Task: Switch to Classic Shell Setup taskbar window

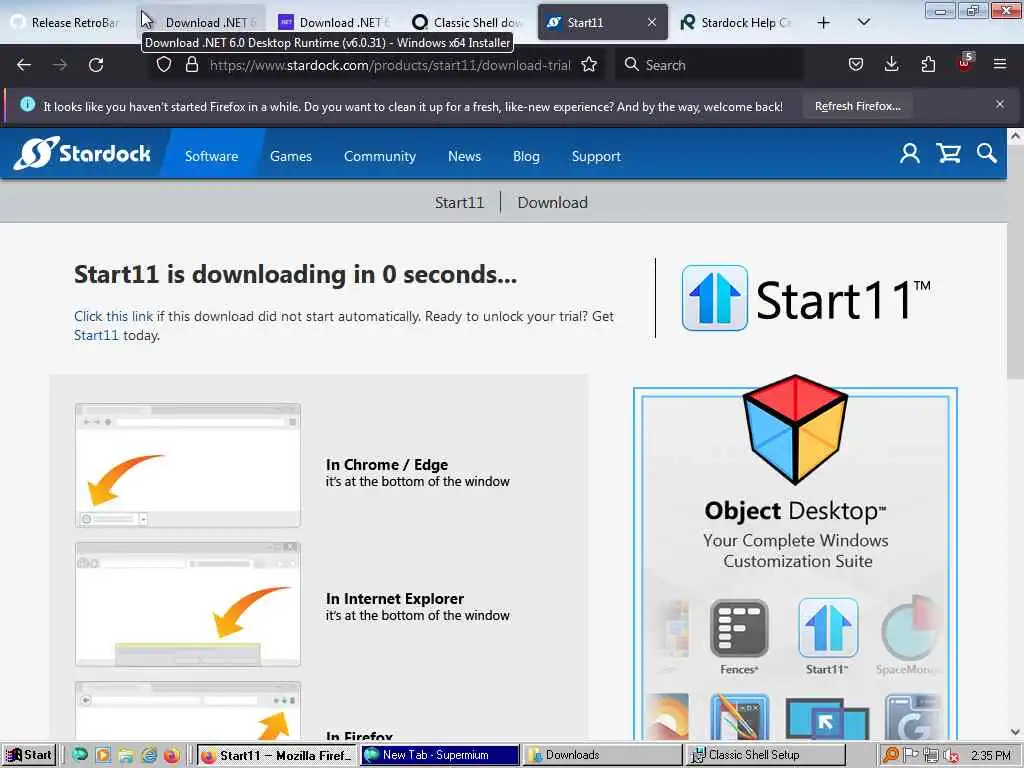Action: (x=767, y=755)
